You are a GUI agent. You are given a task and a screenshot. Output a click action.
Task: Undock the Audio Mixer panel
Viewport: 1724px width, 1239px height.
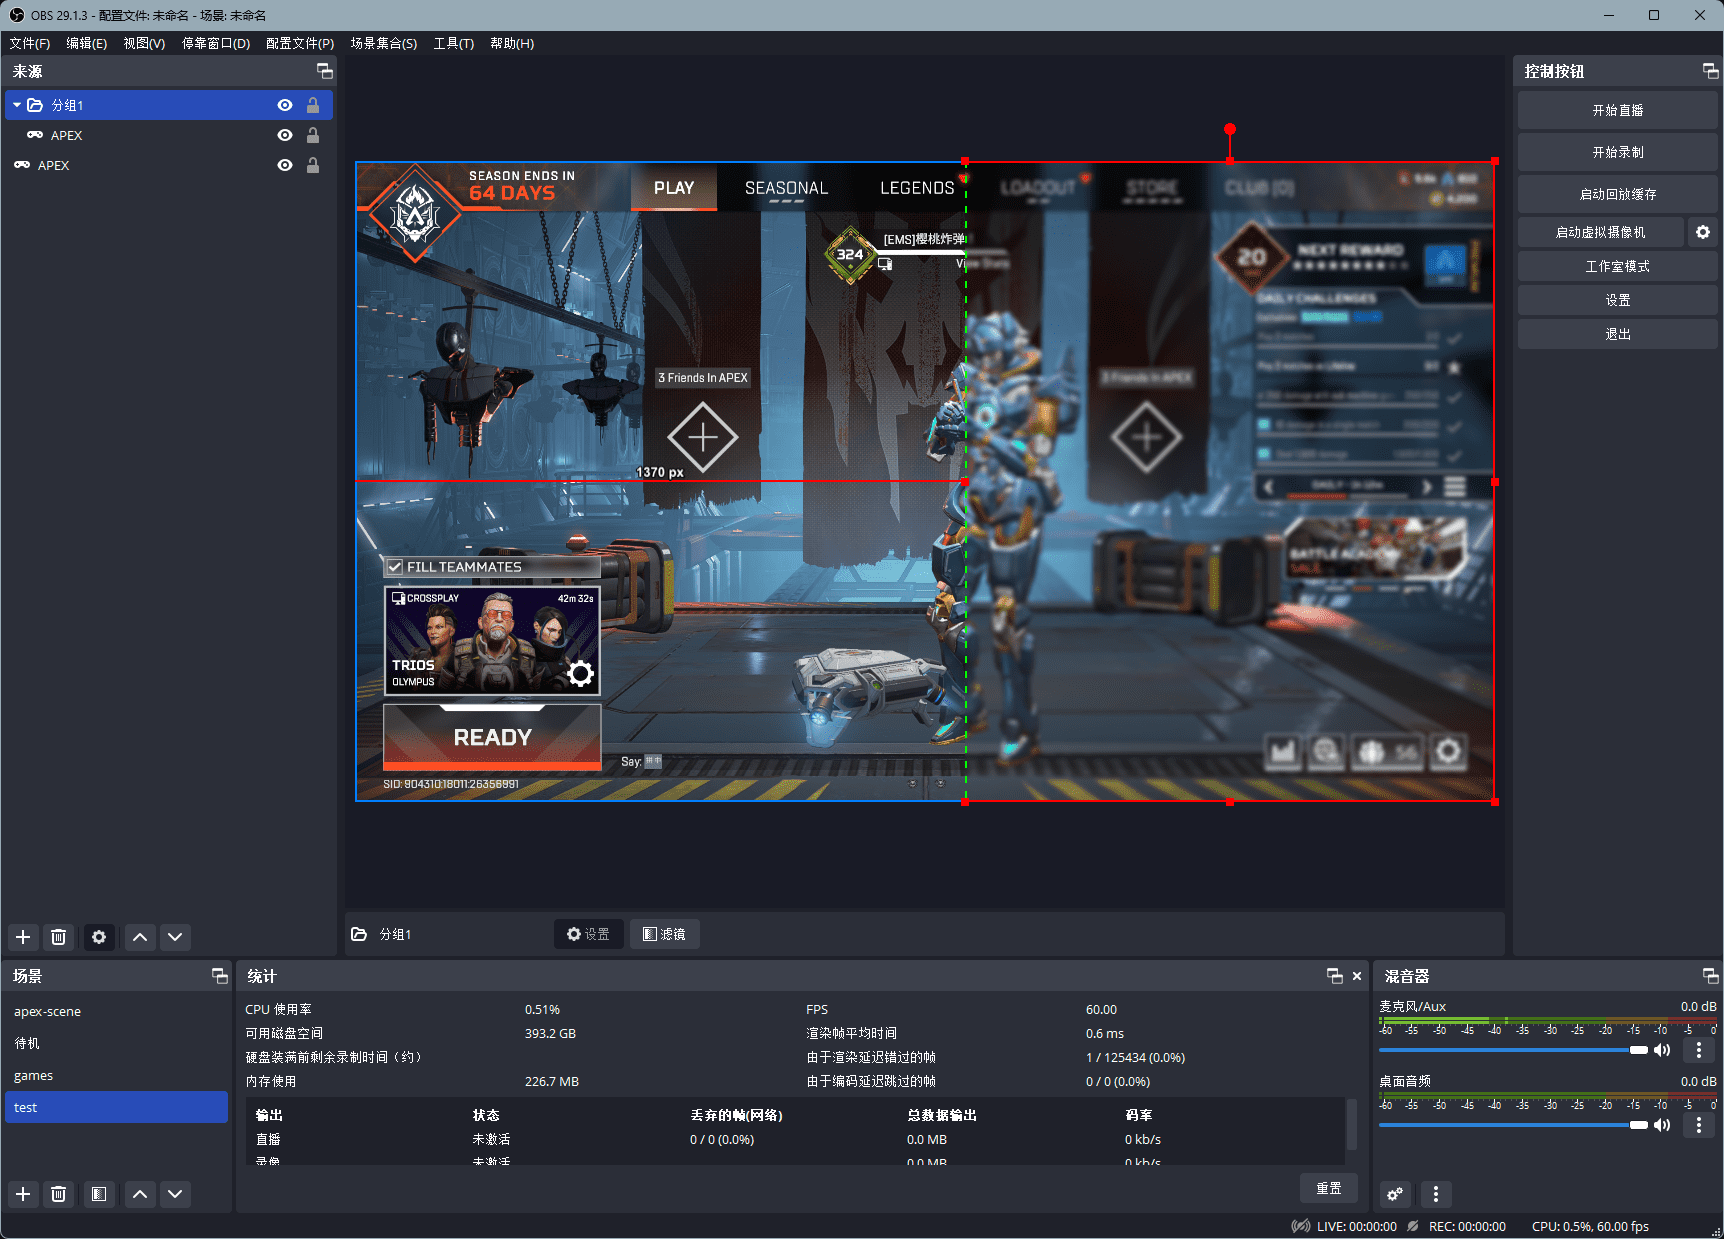1710,976
